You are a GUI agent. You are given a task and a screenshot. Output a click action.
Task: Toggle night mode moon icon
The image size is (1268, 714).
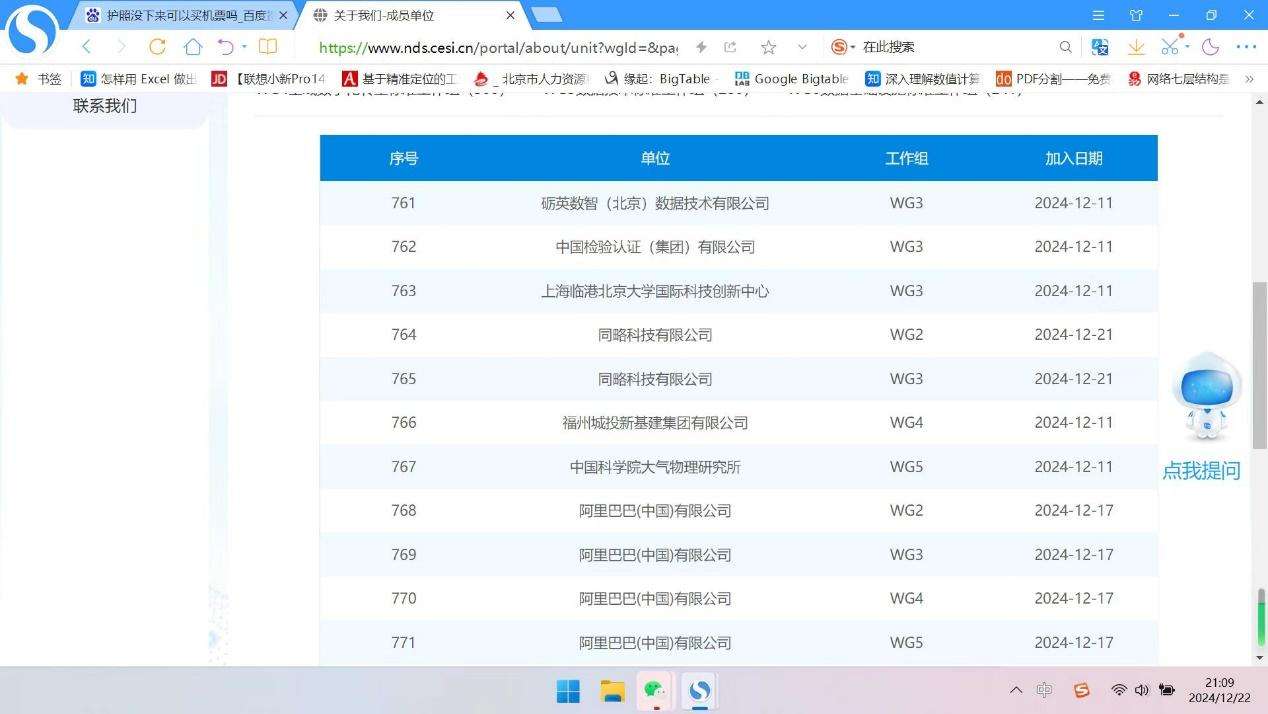1210,47
